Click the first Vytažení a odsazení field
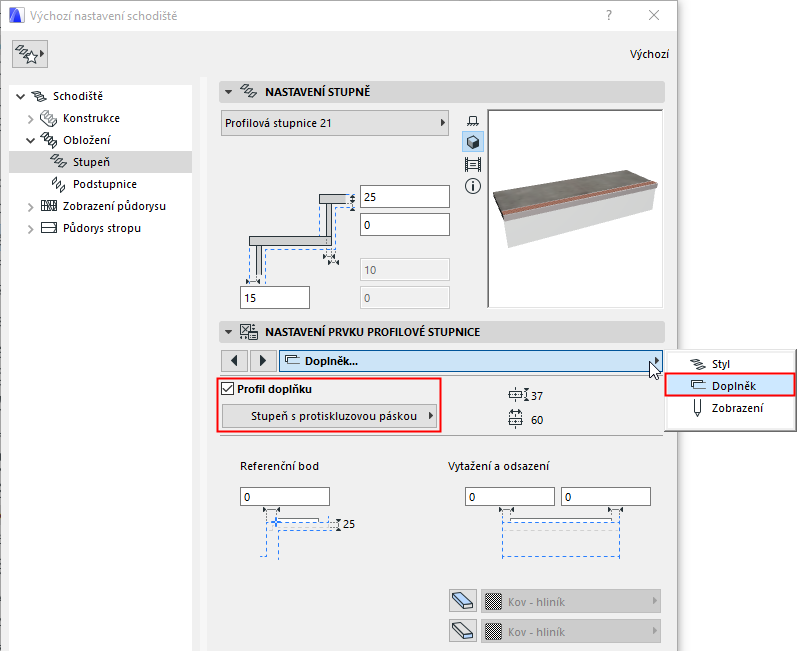798x651 pixels. pos(509,496)
